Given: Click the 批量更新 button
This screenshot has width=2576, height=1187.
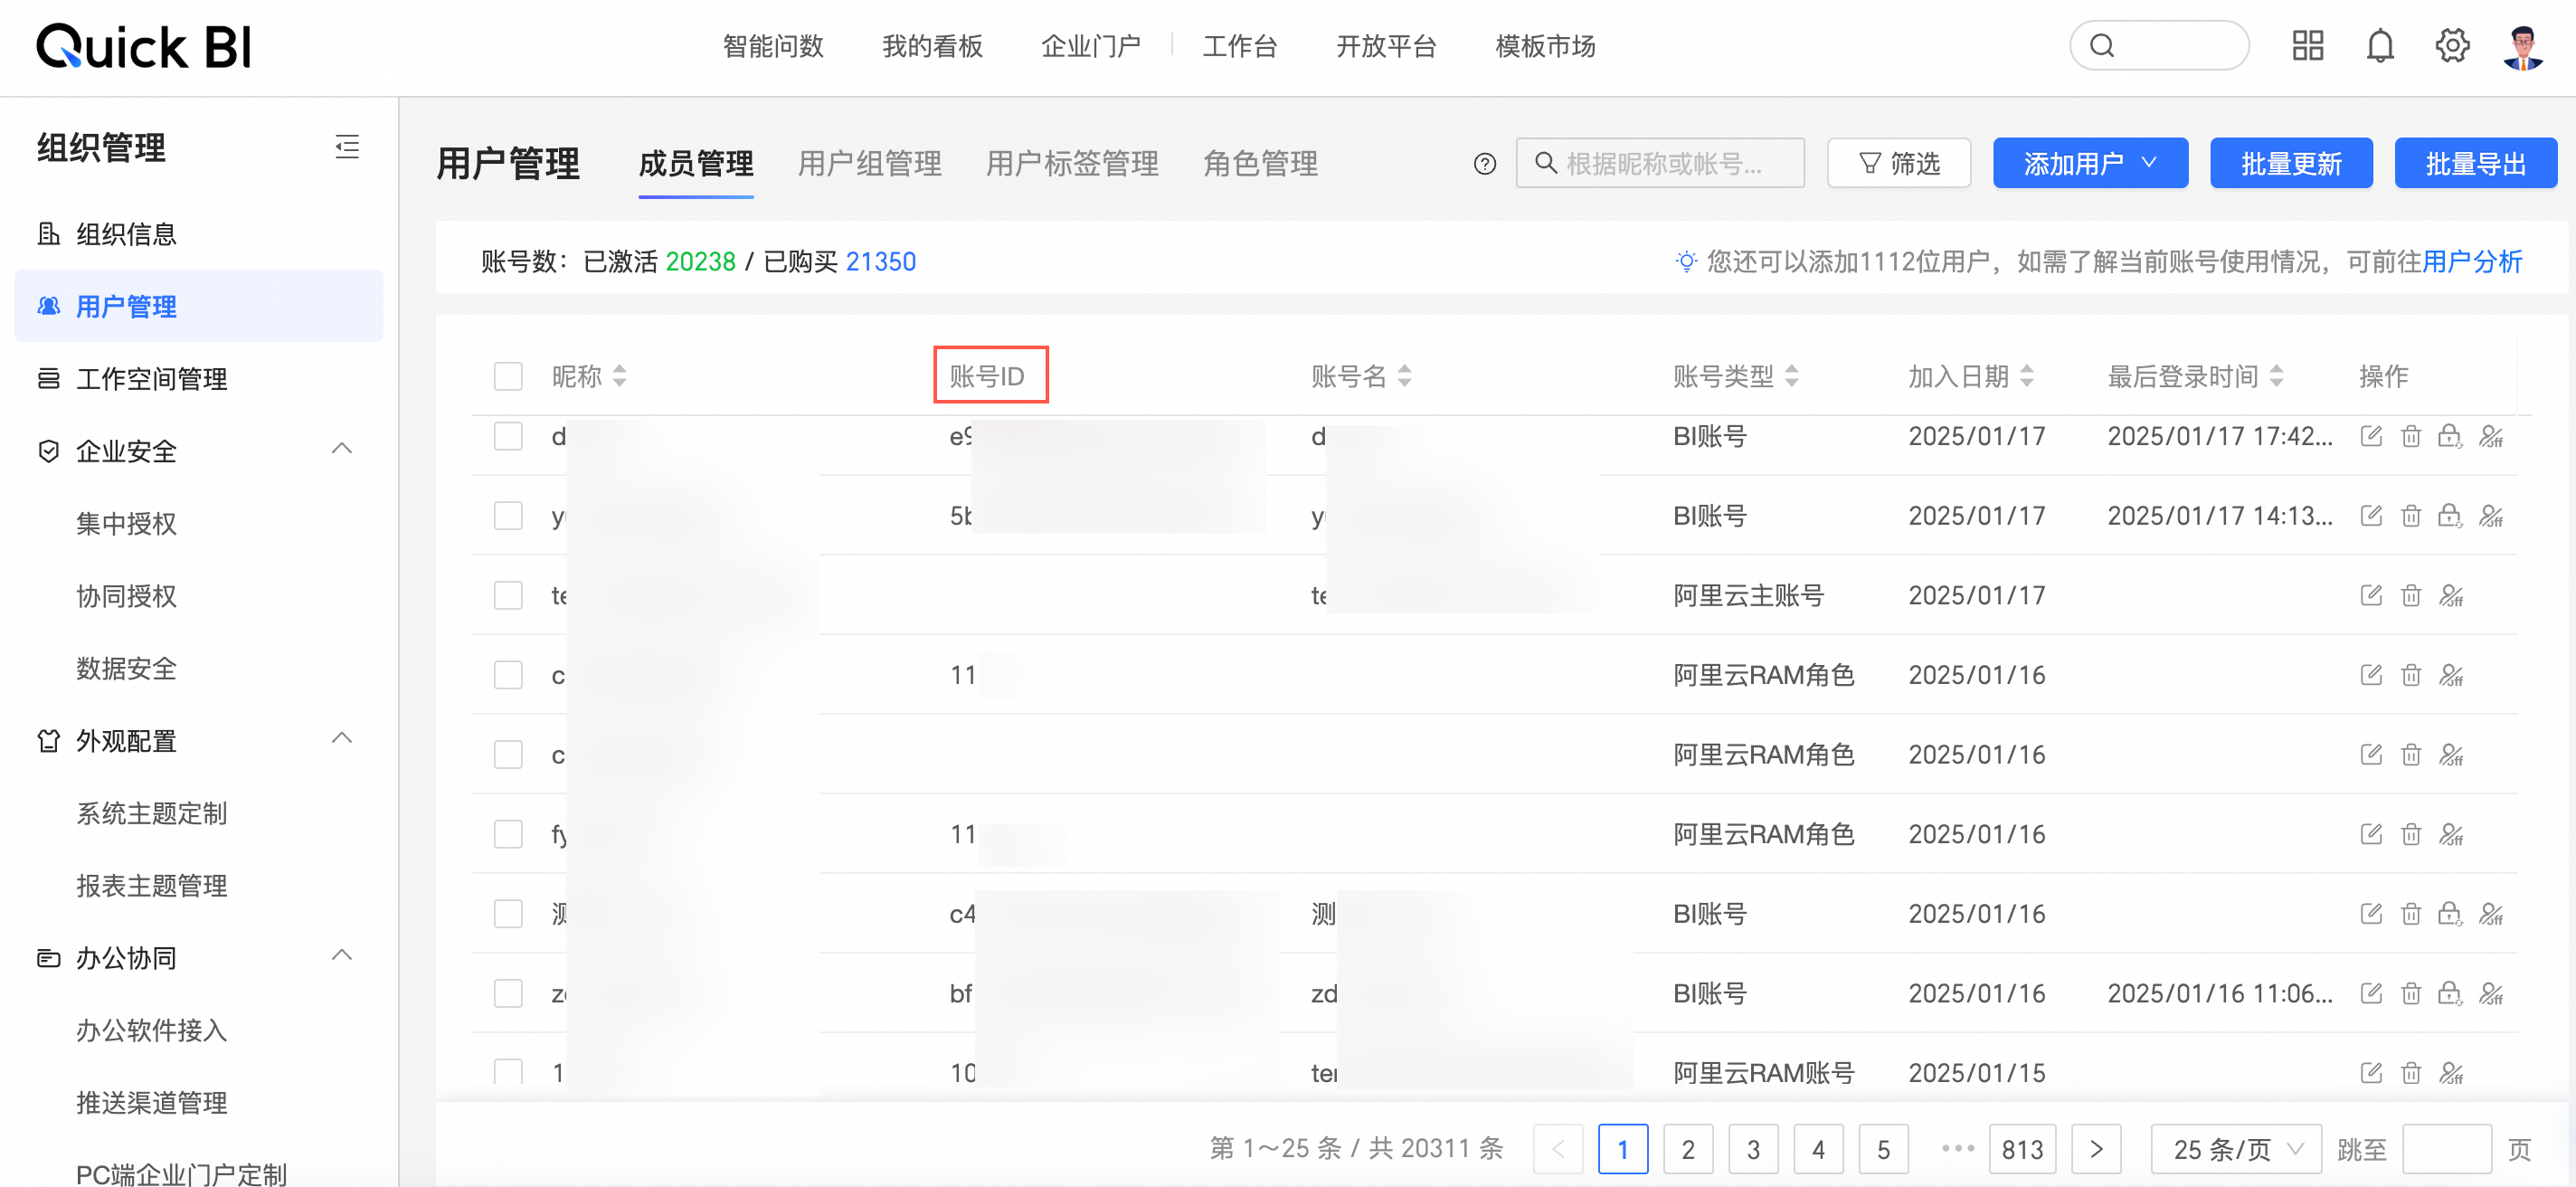Looking at the screenshot, I should [x=2291, y=163].
